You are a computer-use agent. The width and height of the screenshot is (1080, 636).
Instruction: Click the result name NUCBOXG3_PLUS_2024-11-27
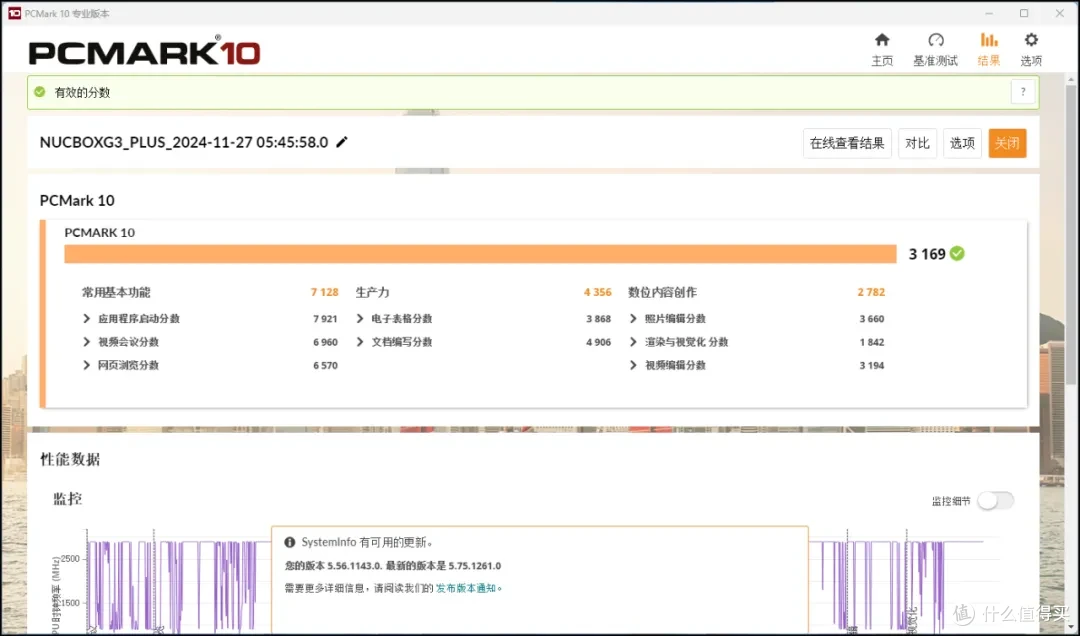point(183,142)
